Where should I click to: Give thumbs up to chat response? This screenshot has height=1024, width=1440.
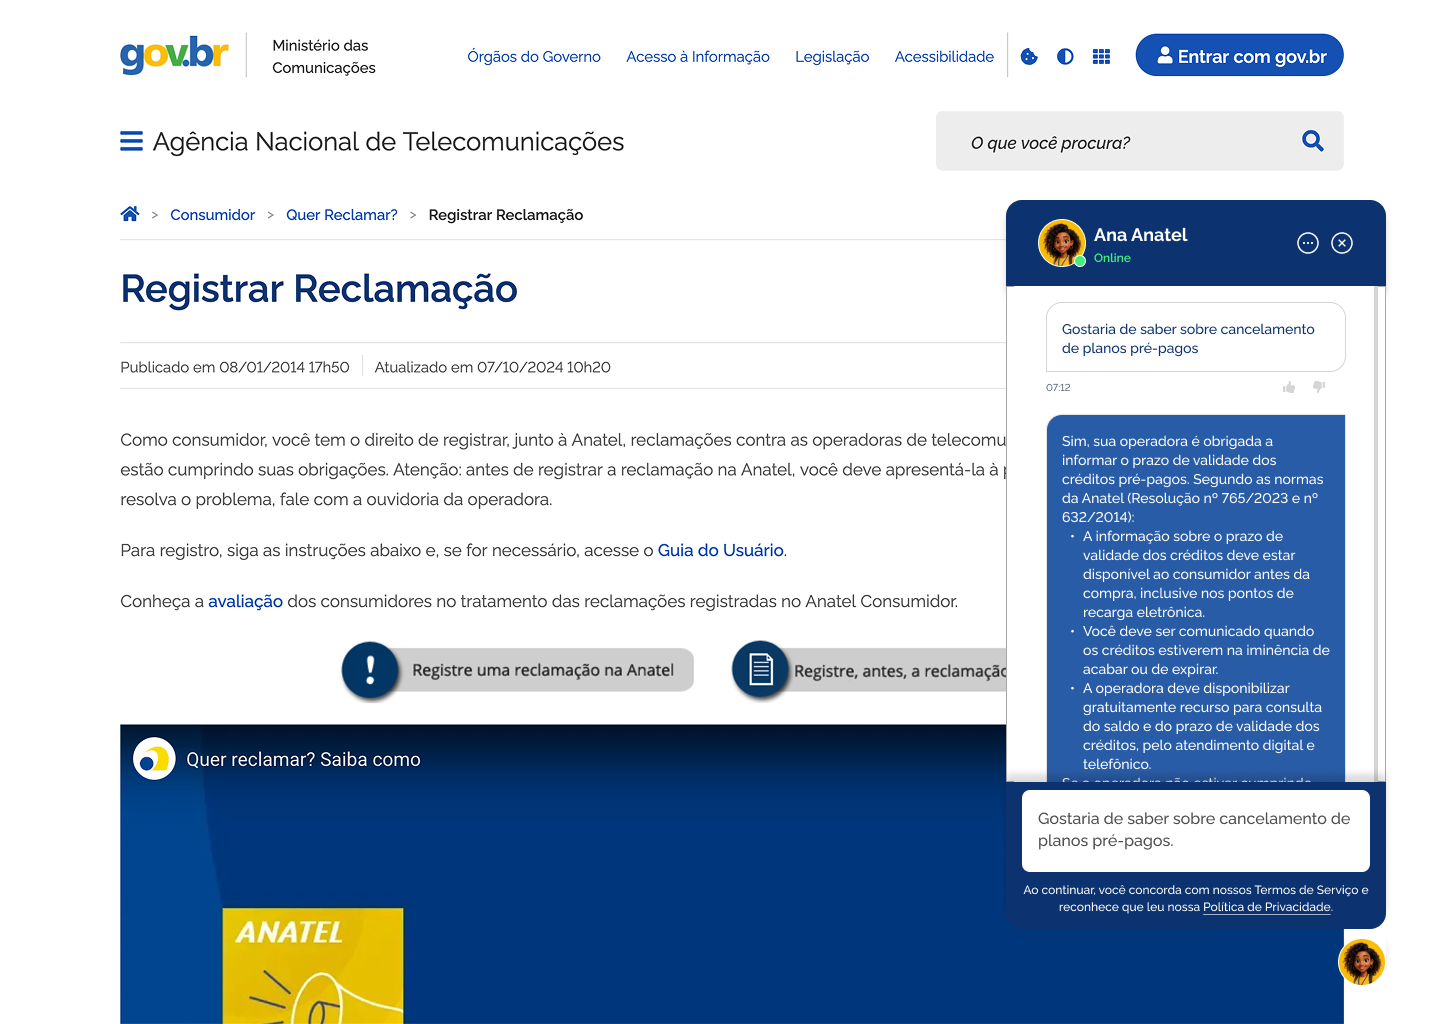1289,387
